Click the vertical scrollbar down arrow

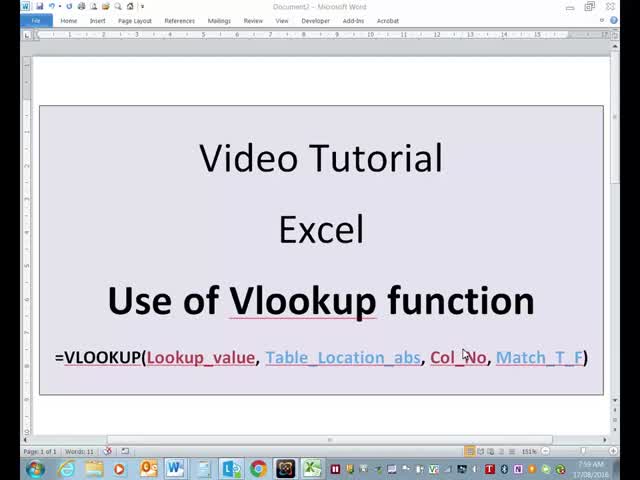pyautogui.click(x=615, y=400)
